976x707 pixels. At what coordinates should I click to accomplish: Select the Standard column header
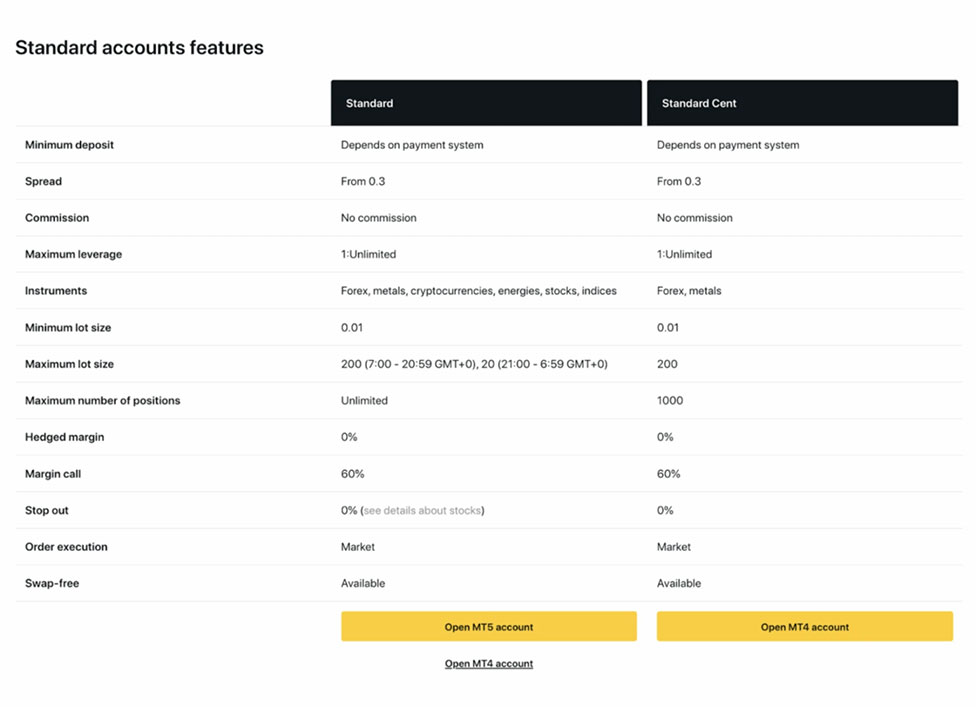tap(486, 103)
